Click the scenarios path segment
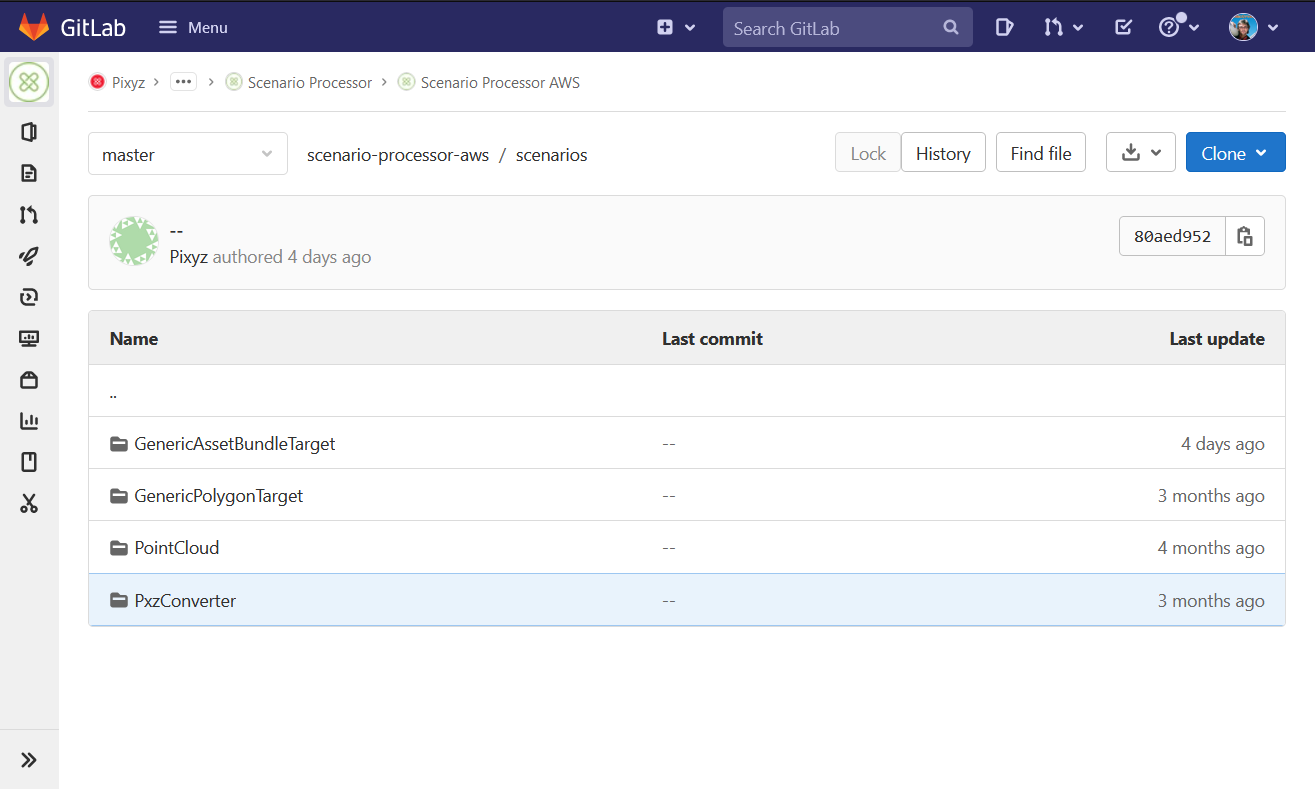Screen dimensions: 1315x789 [552, 154]
